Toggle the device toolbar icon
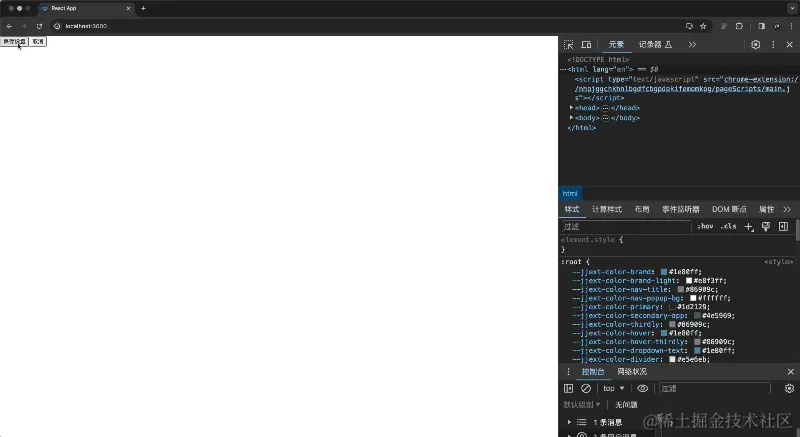800x437 pixels. tap(586, 45)
